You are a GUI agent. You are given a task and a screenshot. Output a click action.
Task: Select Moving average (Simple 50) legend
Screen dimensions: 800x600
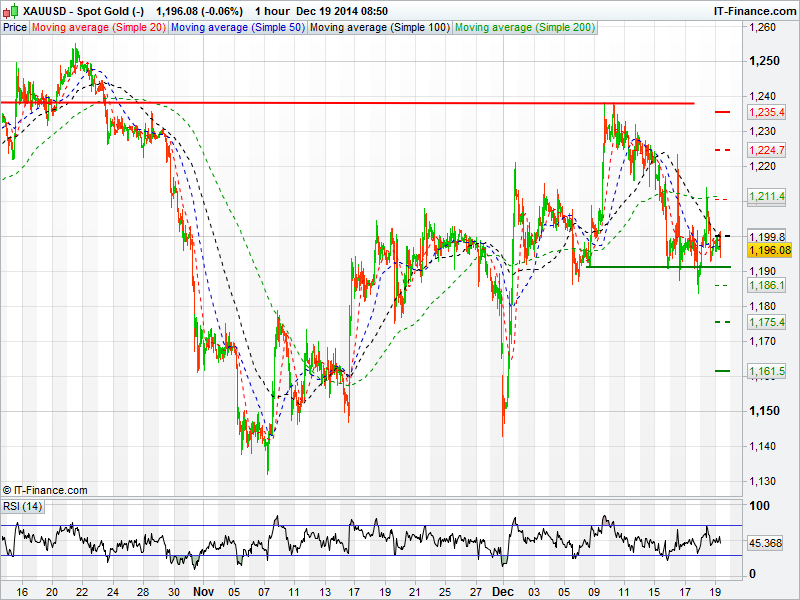[238, 28]
